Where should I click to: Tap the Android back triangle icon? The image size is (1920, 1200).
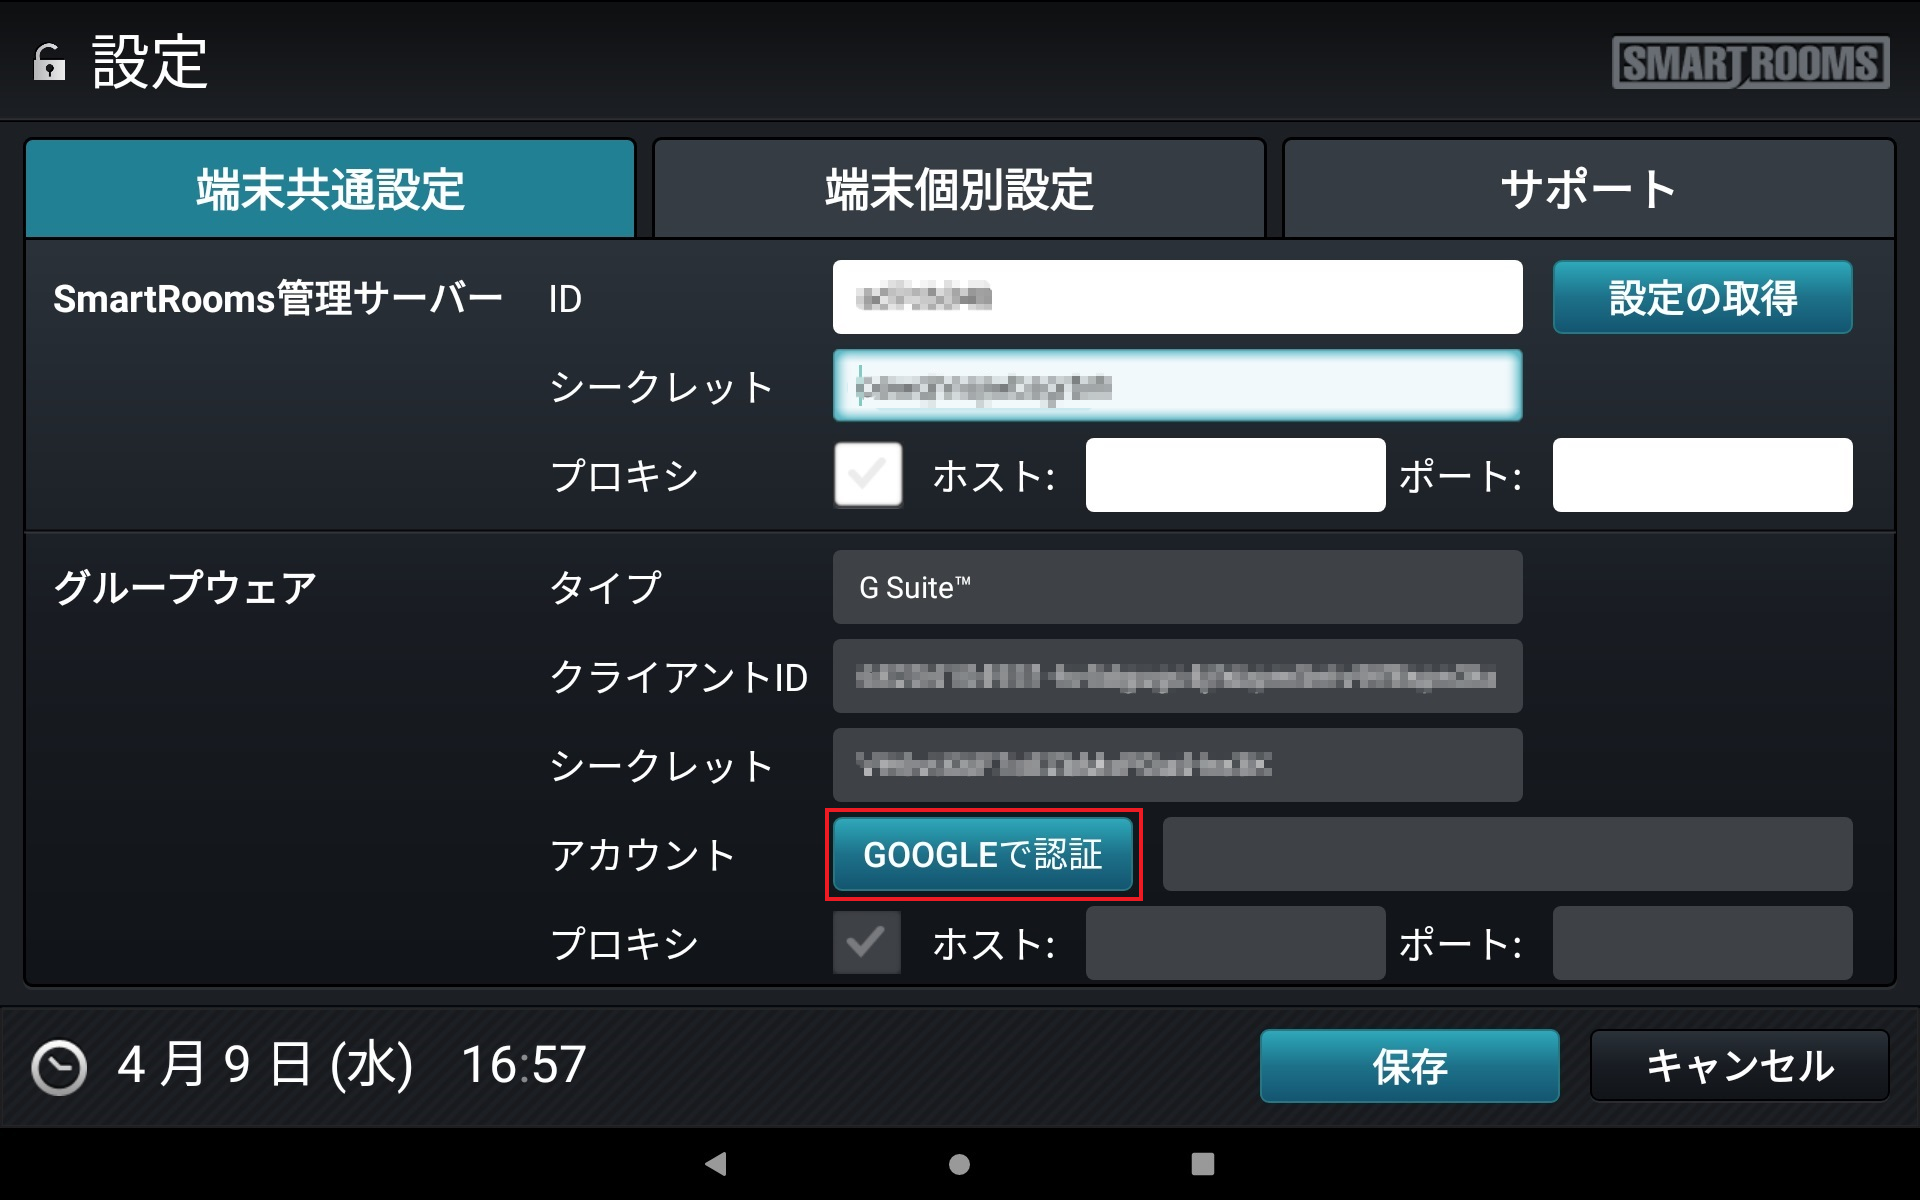coord(716,1163)
